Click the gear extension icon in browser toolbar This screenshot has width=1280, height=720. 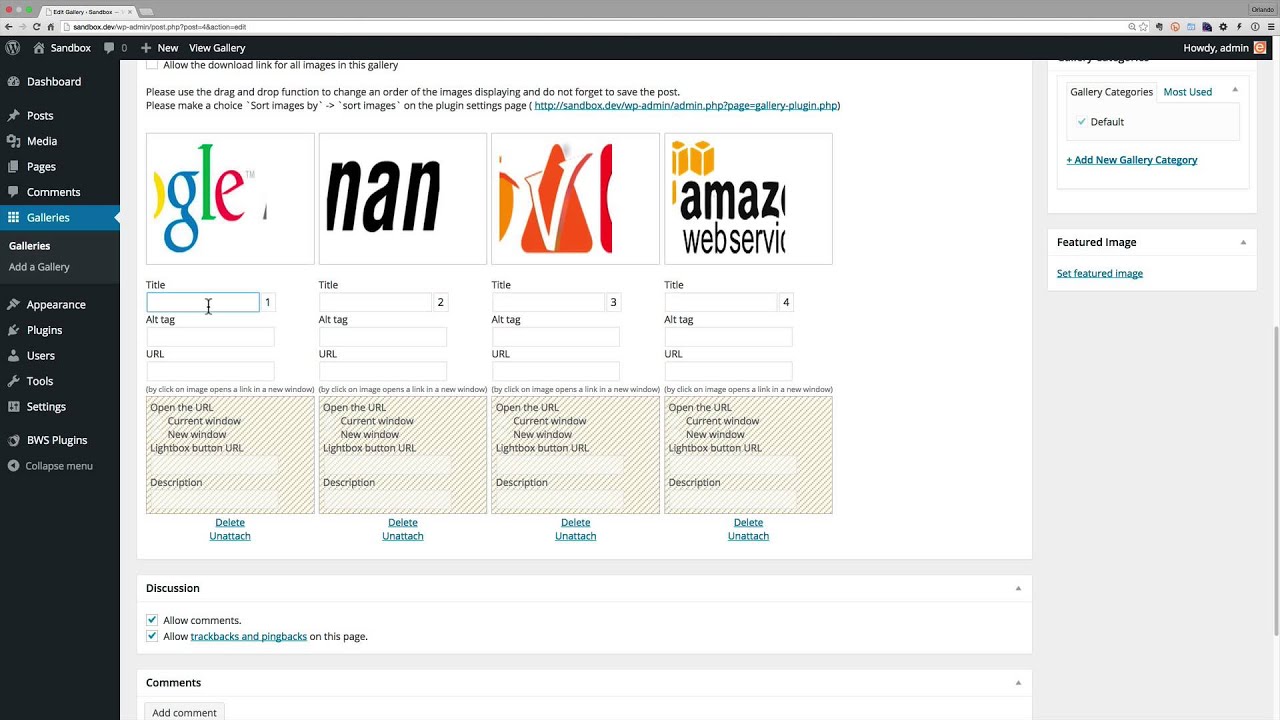(x=1223, y=27)
